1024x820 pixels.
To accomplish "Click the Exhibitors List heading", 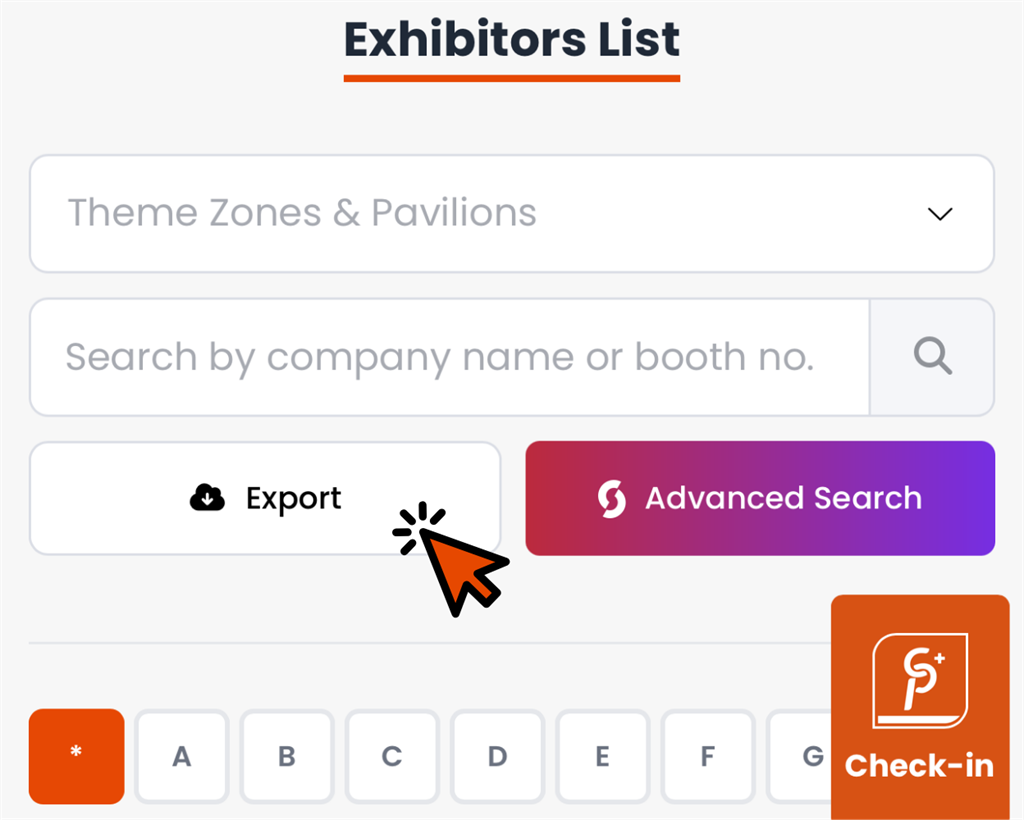I will click(512, 40).
